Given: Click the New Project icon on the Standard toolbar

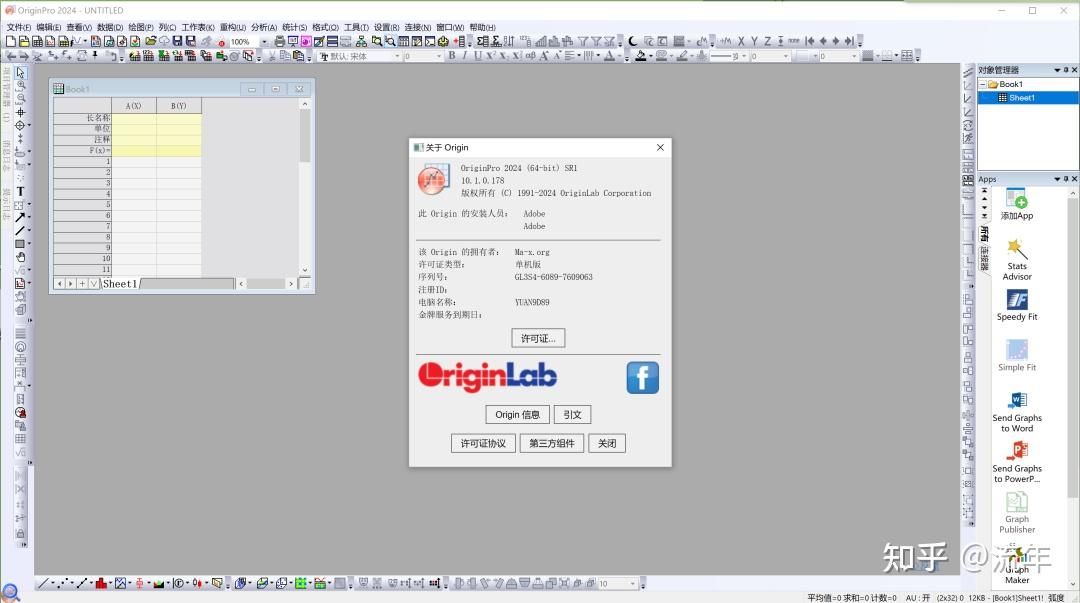Looking at the screenshot, I should tap(11, 41).
